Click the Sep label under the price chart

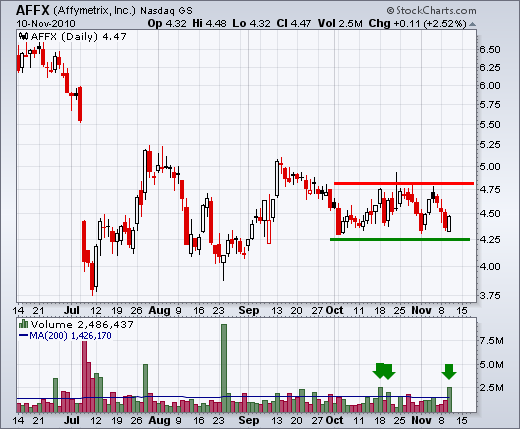[249, 310]
